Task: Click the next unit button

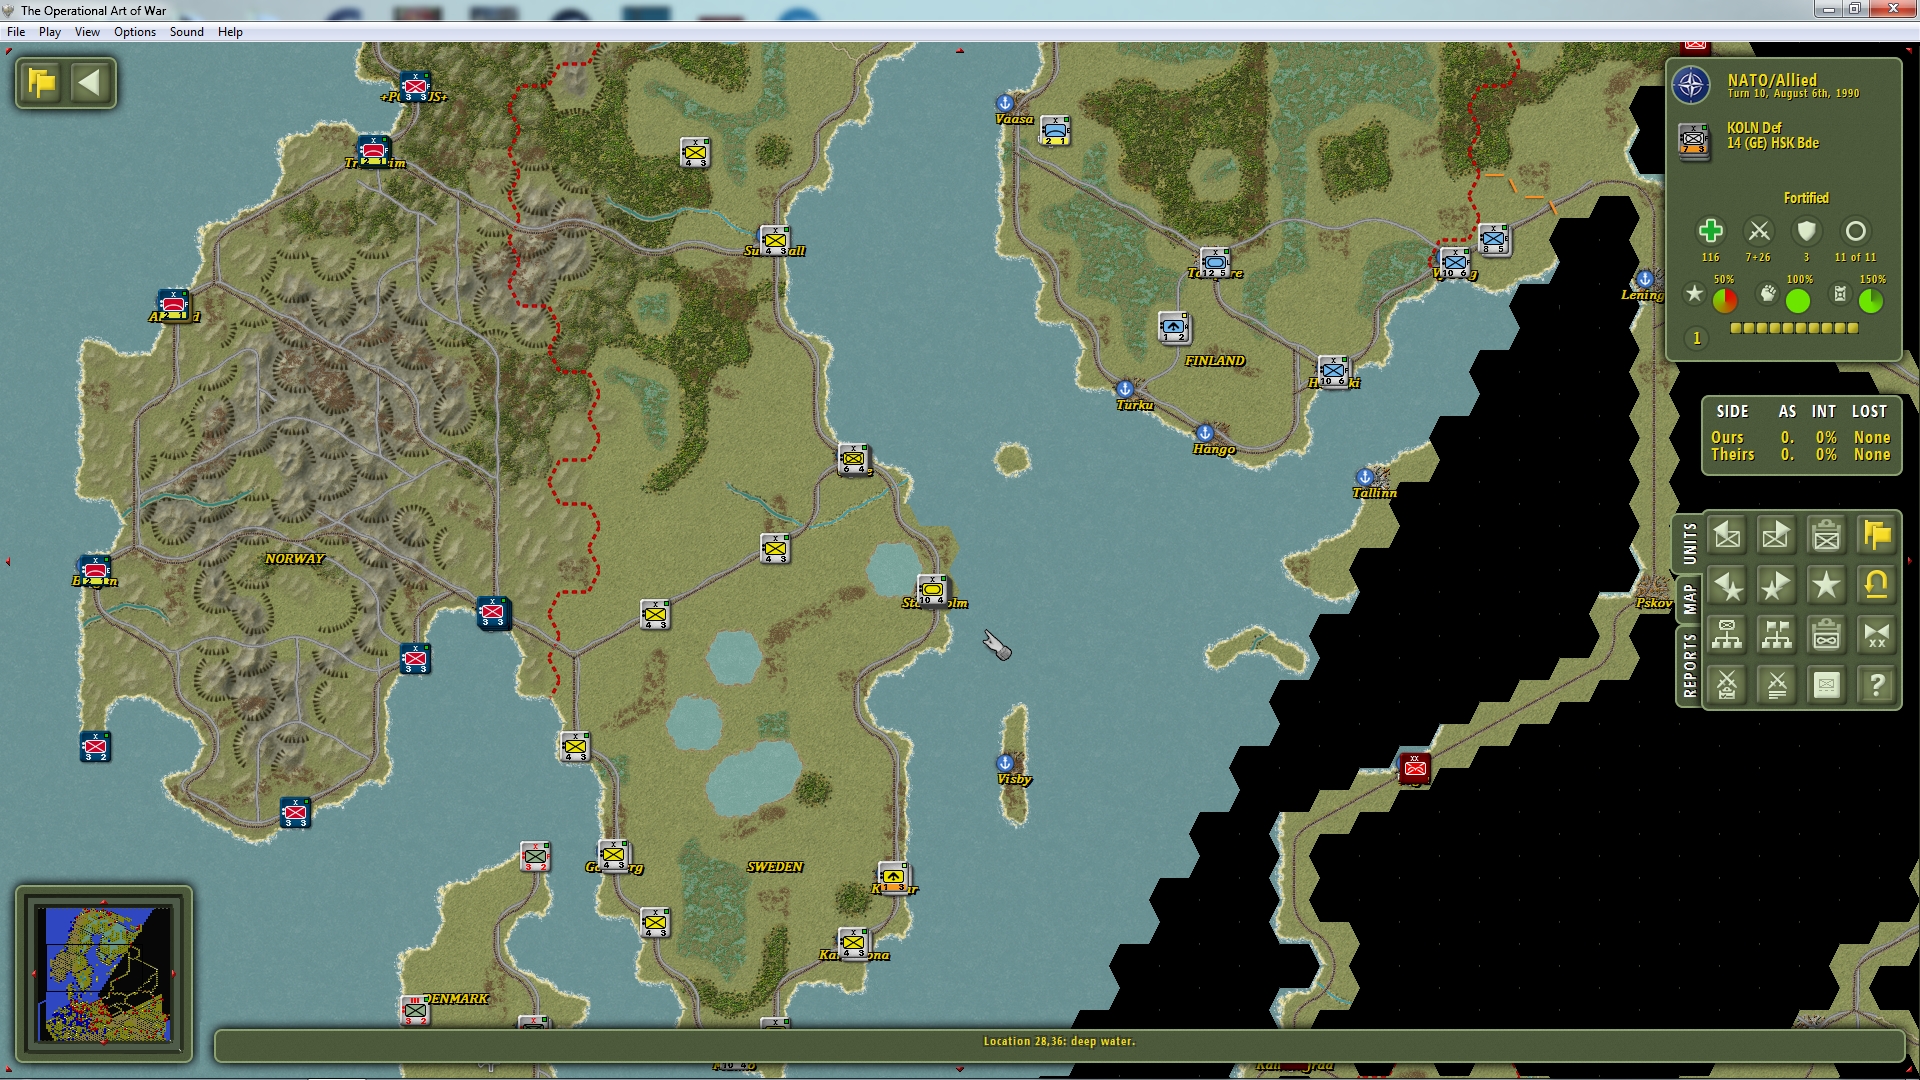Action: [1777, 536]
